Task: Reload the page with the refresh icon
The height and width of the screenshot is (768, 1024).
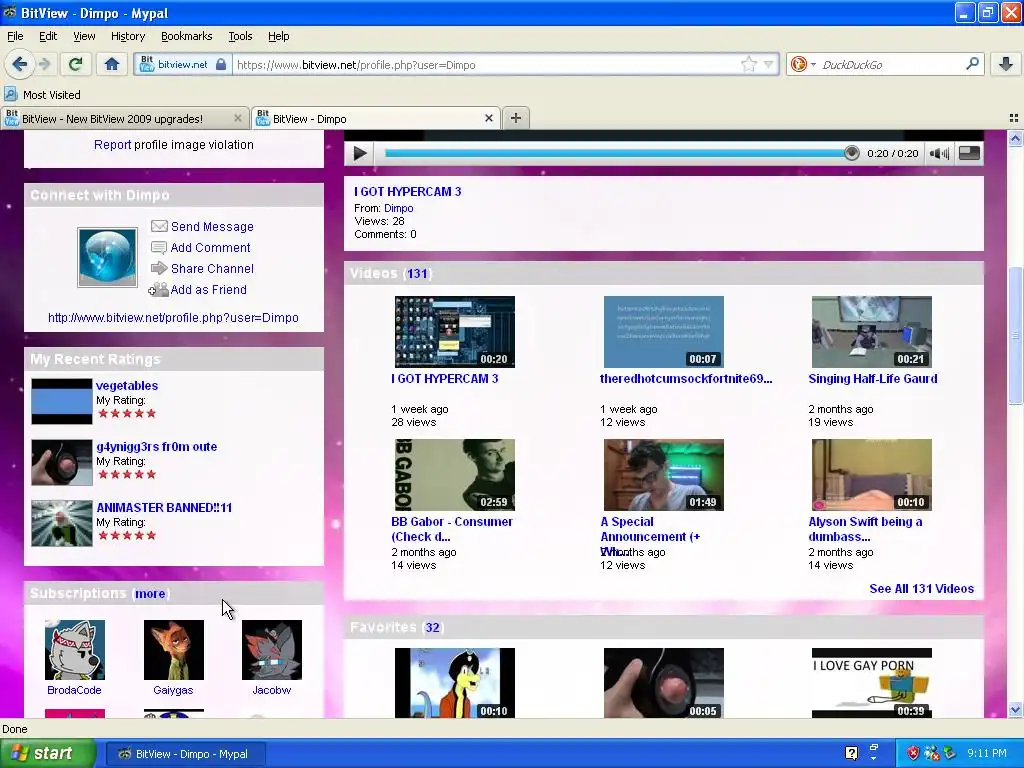Action: click(76, 64)
